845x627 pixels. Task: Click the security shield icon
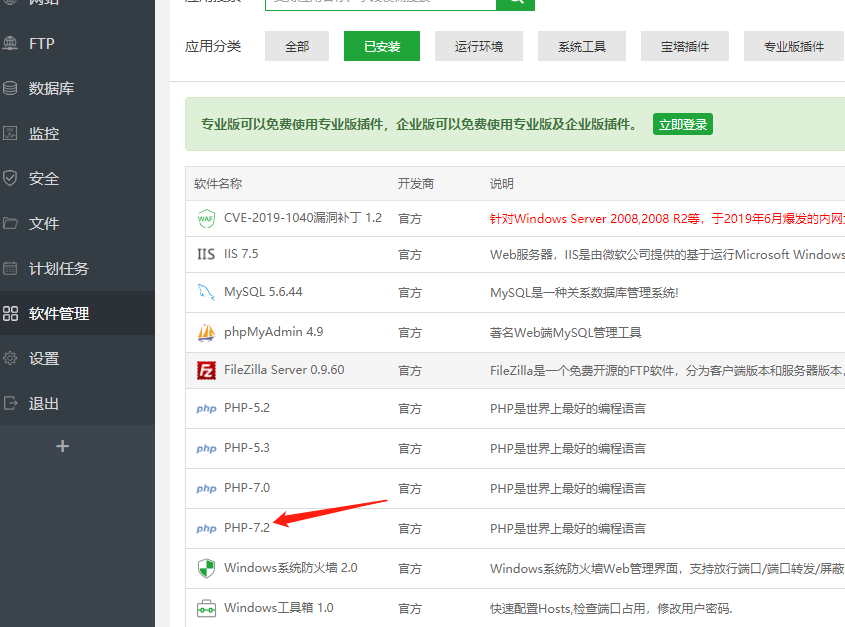[10, 178]
